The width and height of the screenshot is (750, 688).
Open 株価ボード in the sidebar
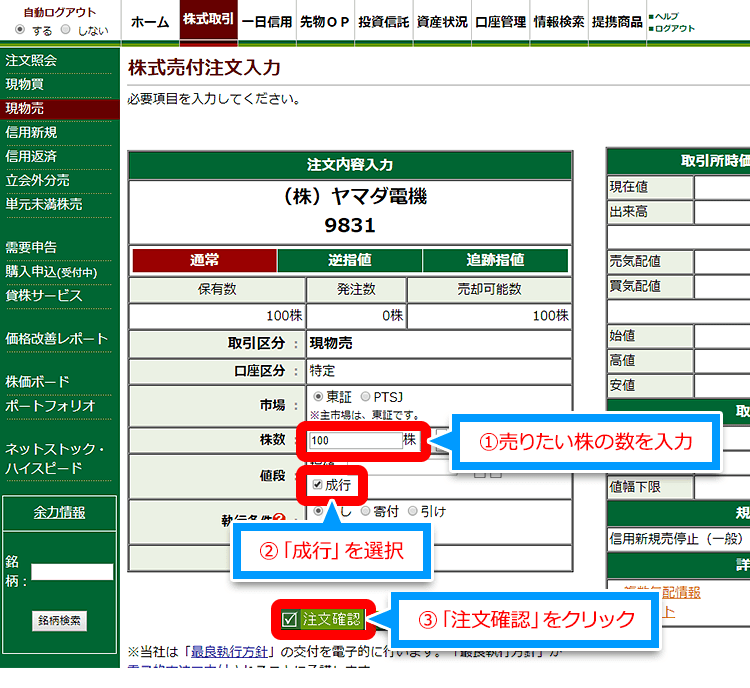37,382
